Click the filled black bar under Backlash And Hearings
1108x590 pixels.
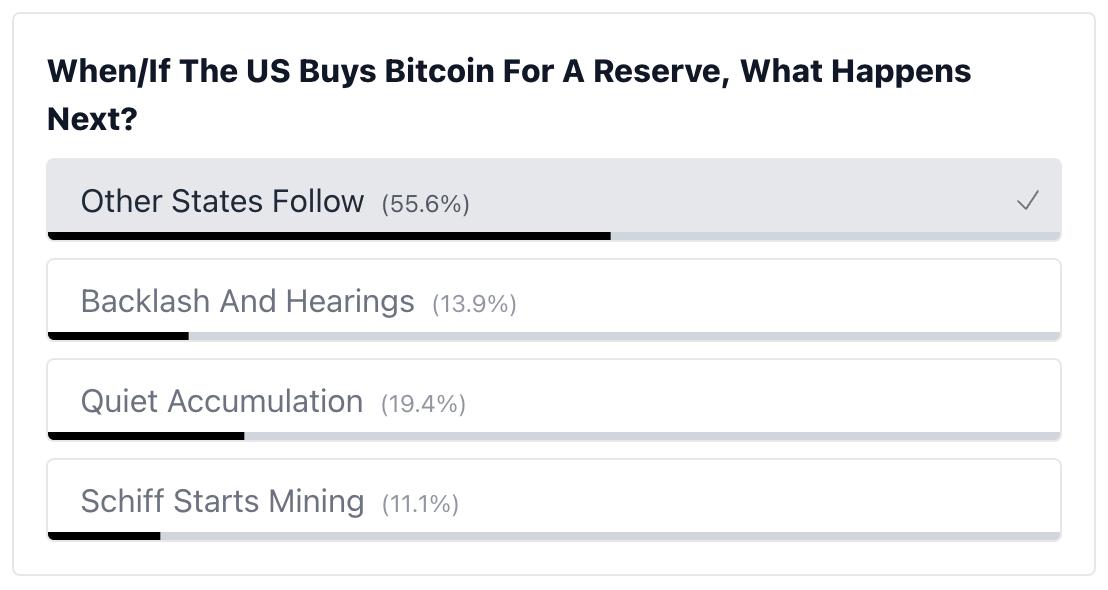click(118, 336)
